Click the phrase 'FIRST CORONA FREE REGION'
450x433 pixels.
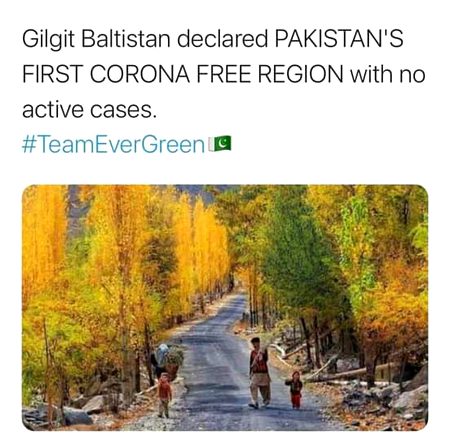(x=183, y=74)
